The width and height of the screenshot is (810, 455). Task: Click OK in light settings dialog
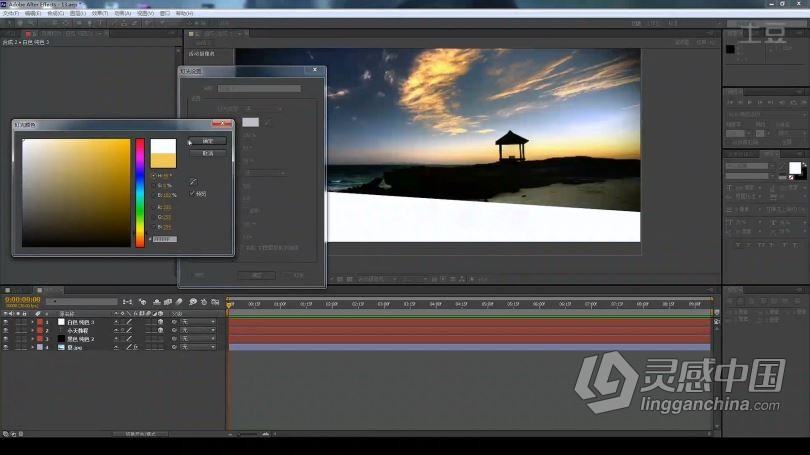coord(256,275)
